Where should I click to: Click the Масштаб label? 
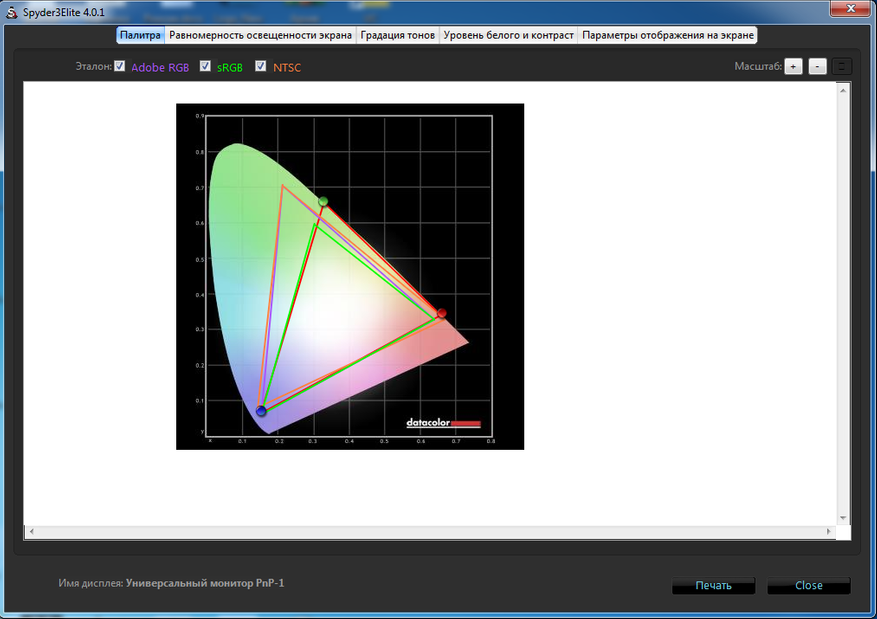click(758, 66)
